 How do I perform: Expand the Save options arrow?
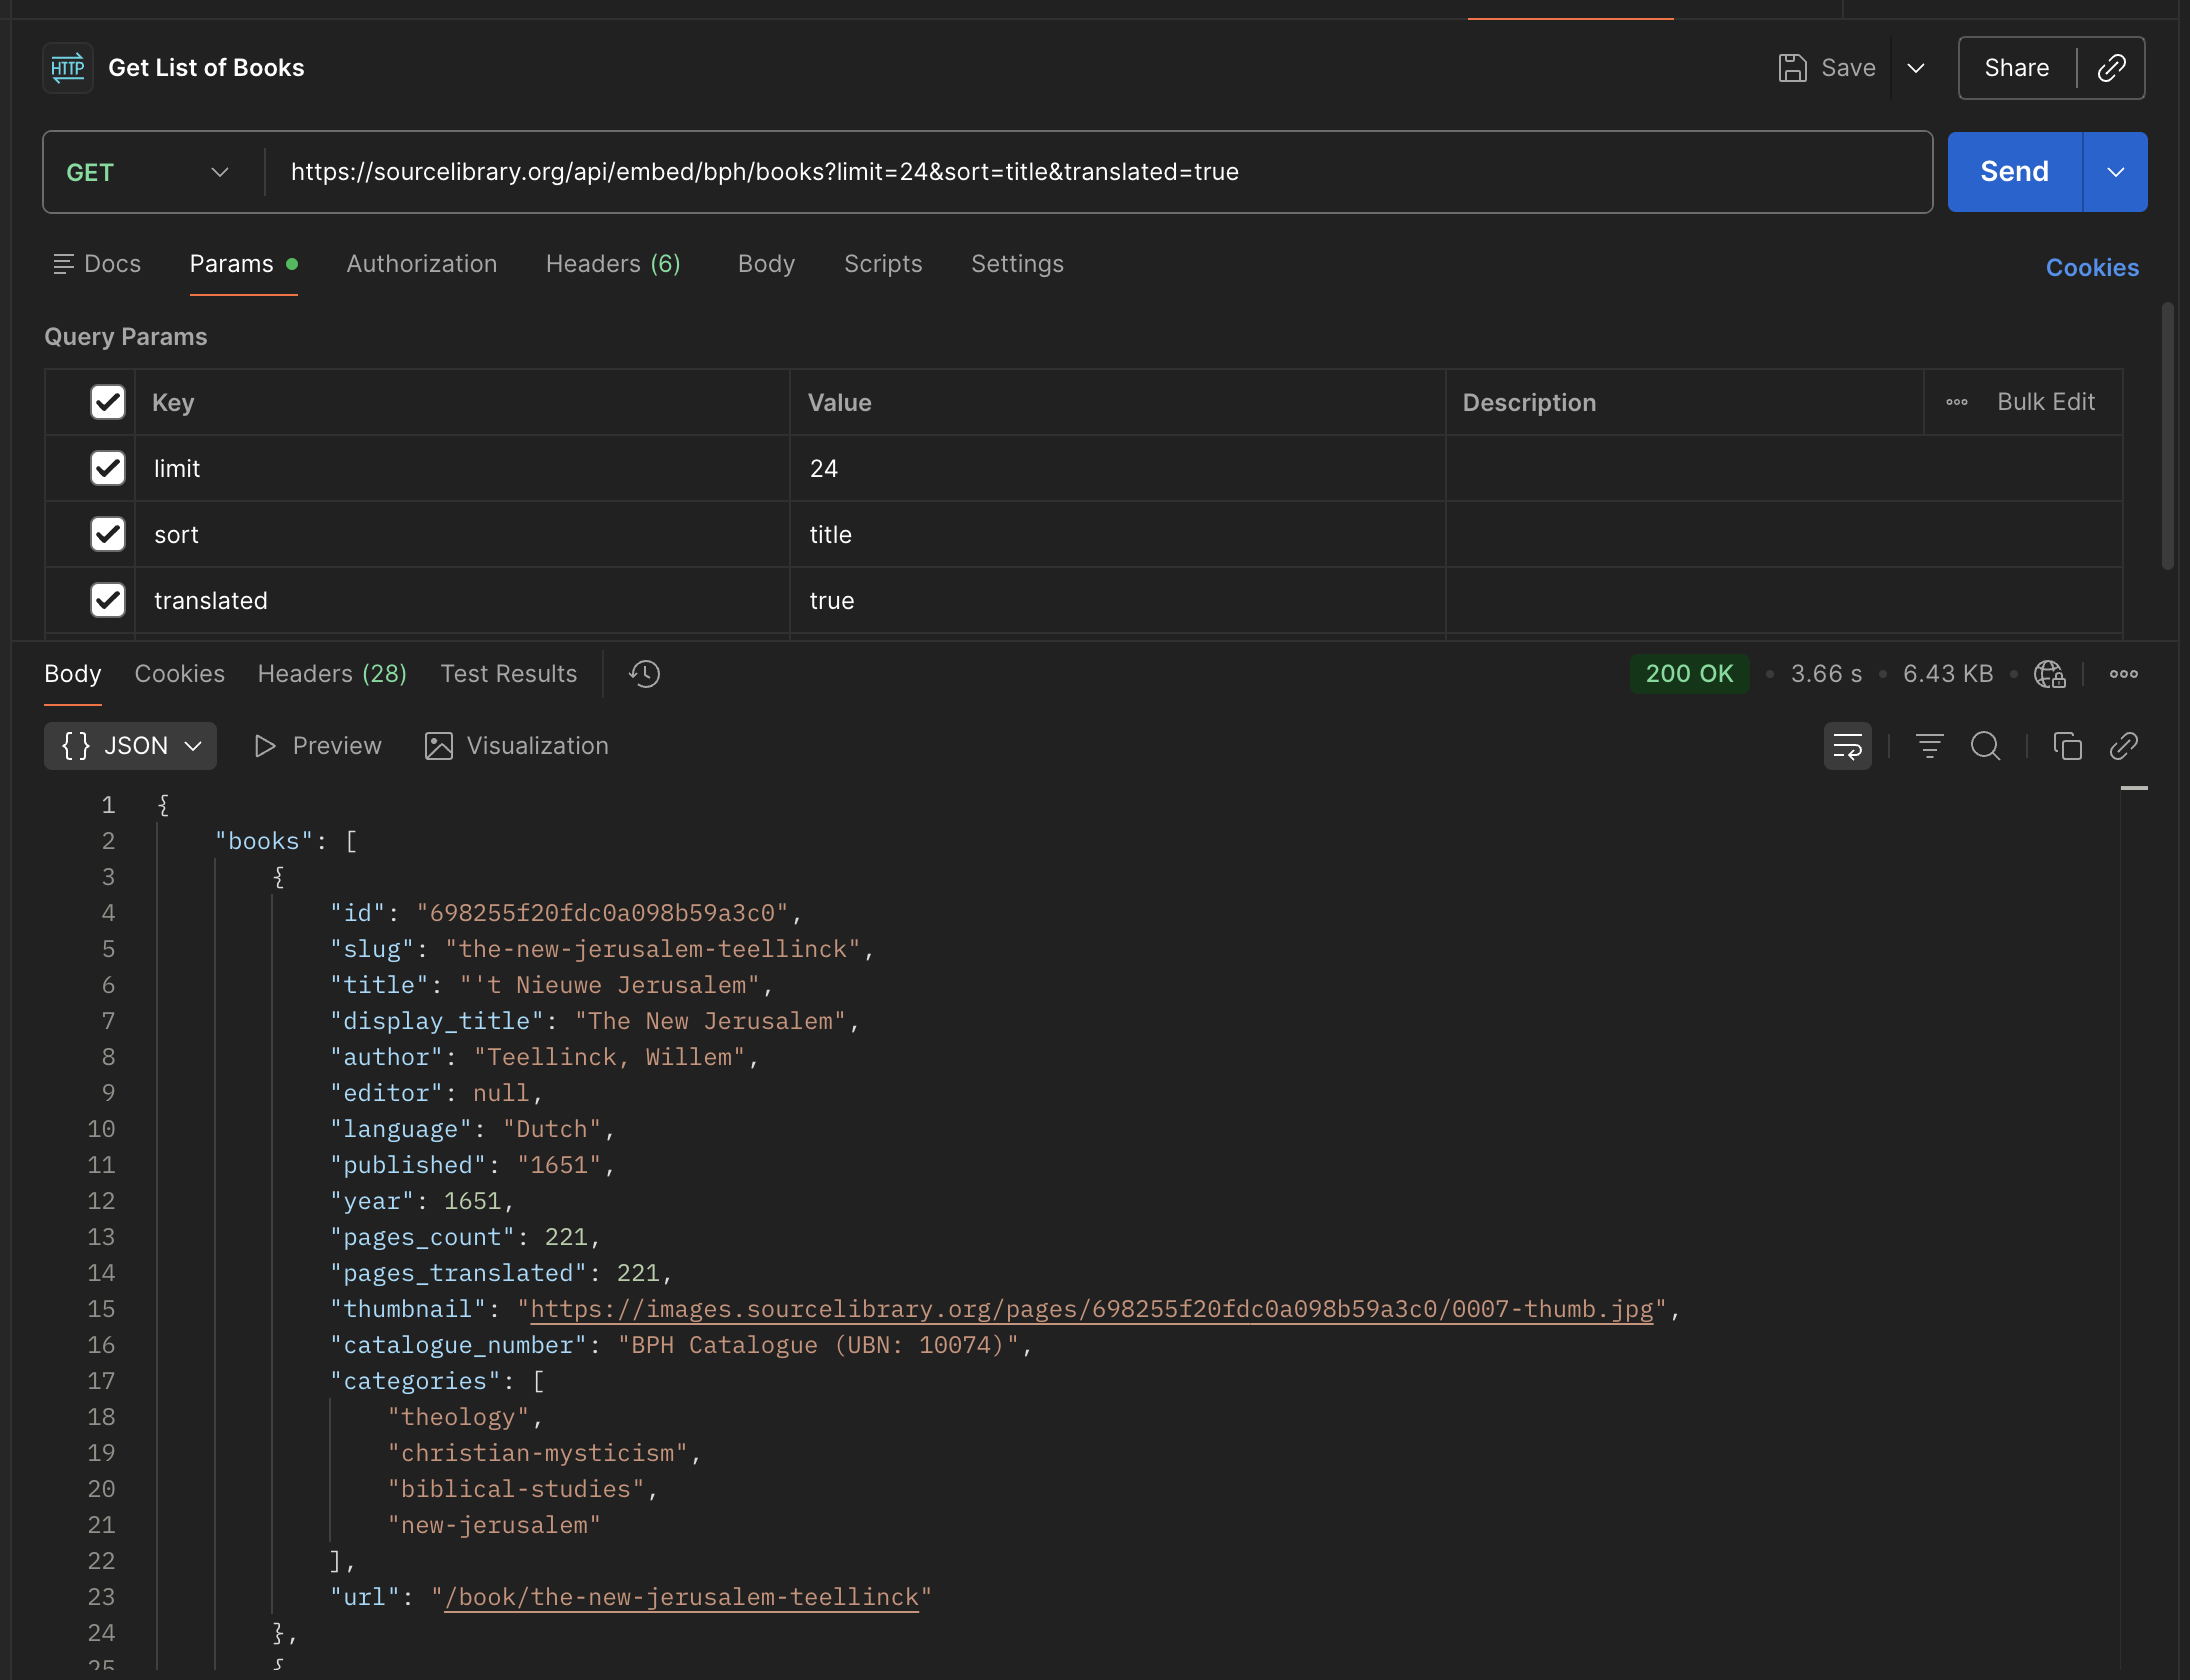[x=1915, y=68]
